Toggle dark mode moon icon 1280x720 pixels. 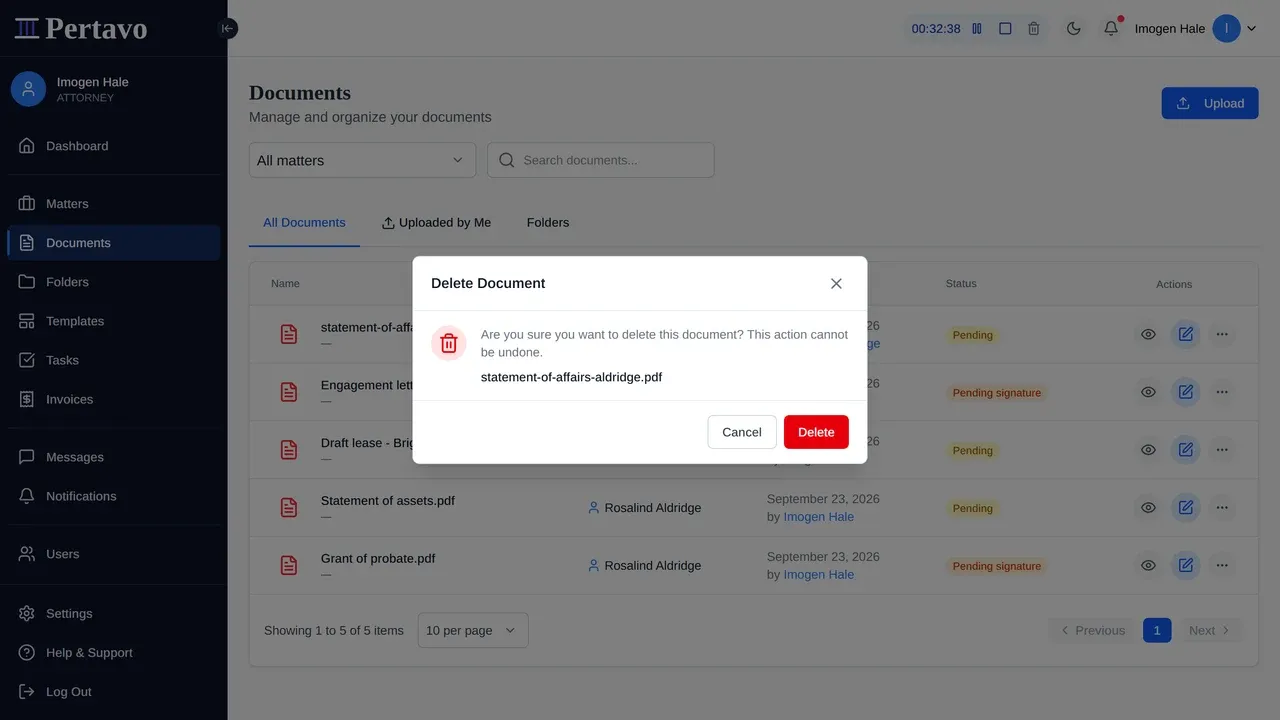[x=1074, y=29]
